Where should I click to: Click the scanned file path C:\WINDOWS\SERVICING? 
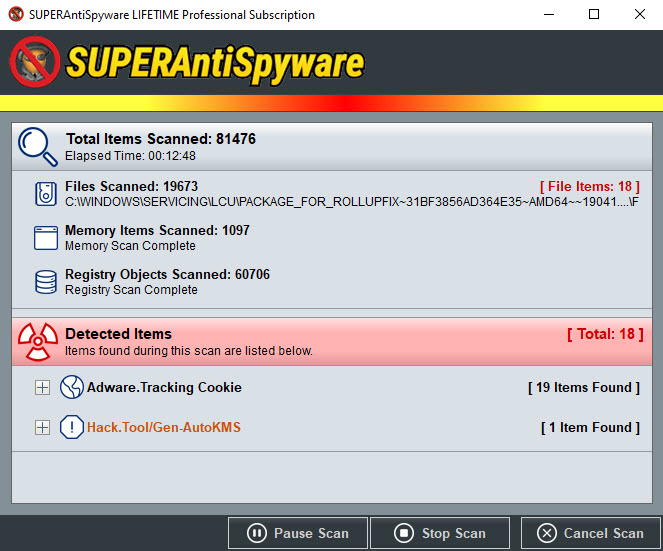tap(352, 202)
